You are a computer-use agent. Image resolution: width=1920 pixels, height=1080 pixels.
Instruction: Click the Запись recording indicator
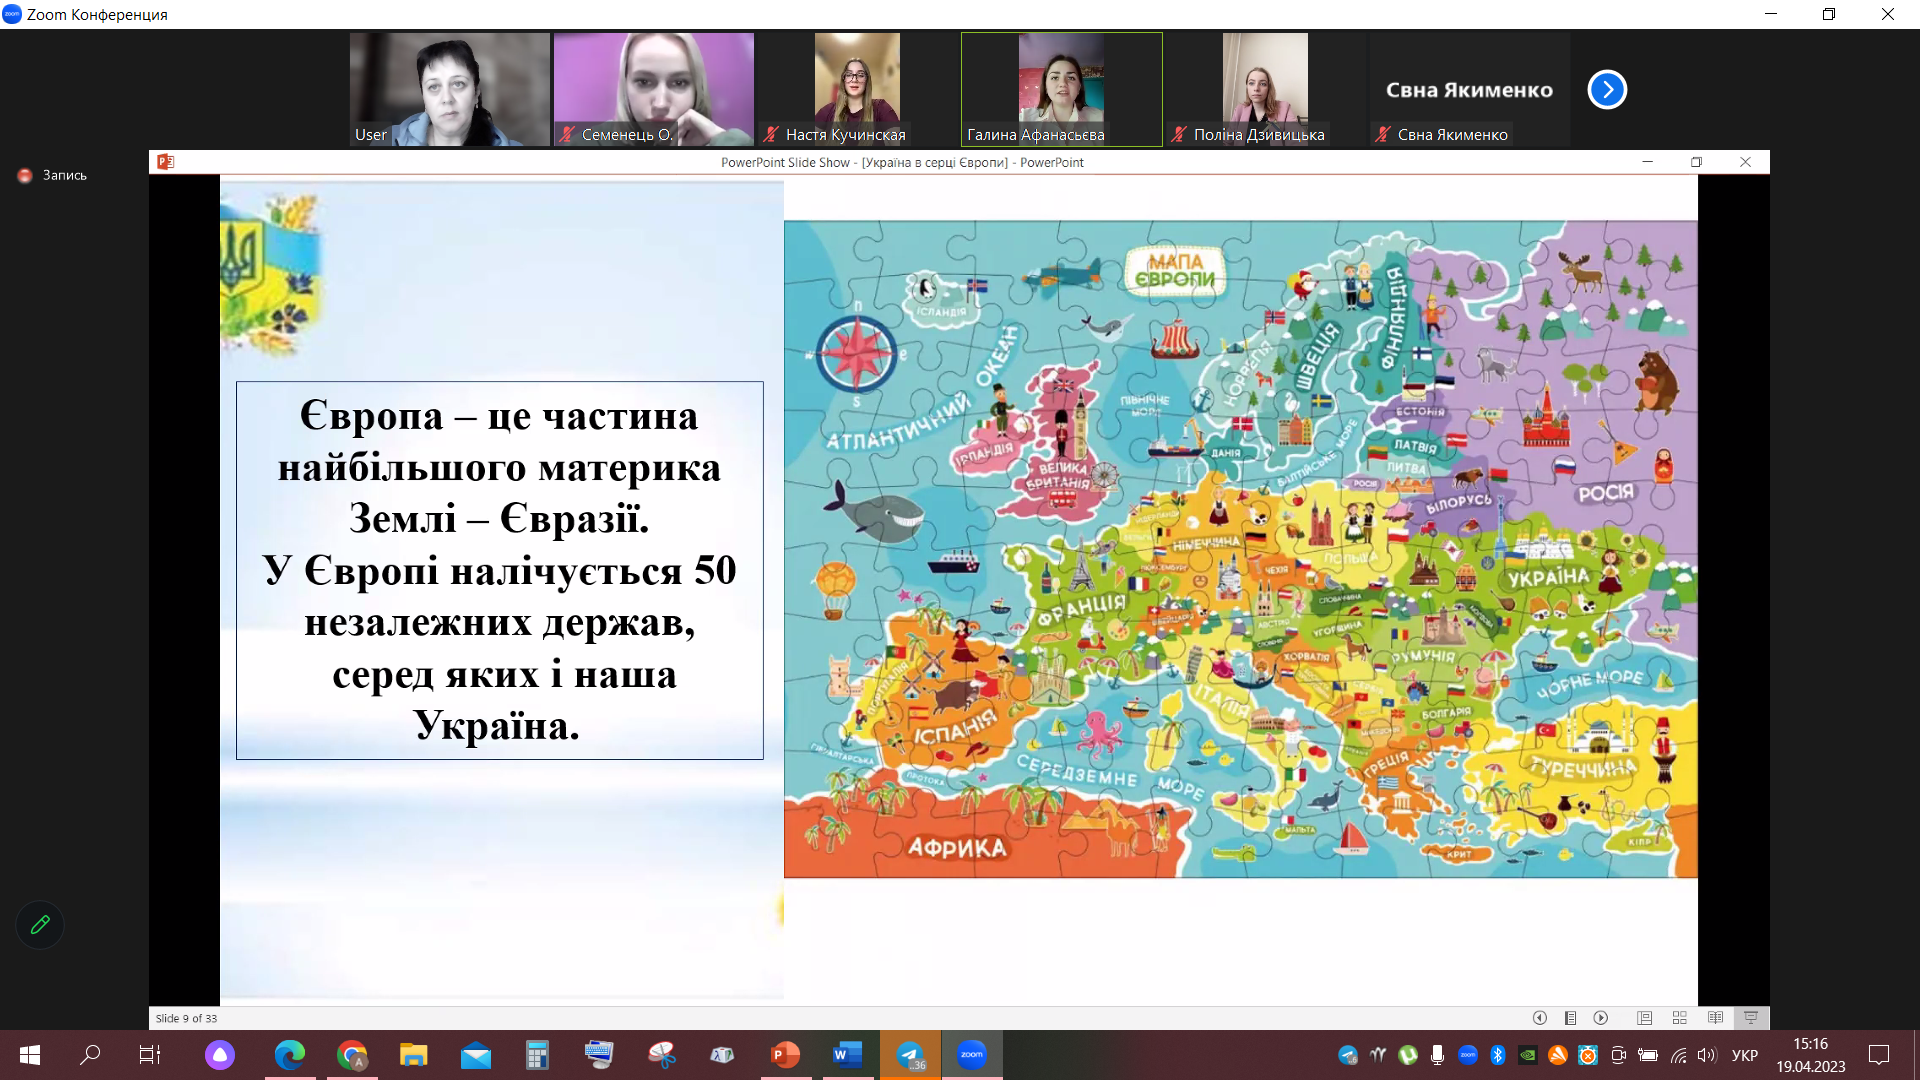pyautogui.click(x=53, y=175)
